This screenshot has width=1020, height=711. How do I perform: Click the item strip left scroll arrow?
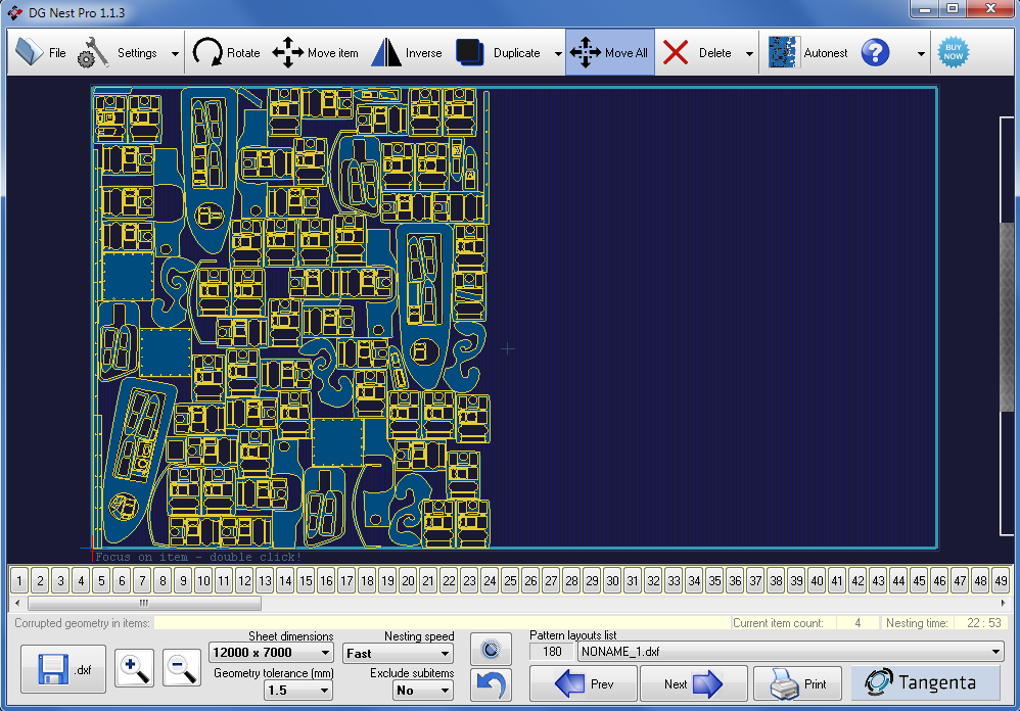point(18,603)
